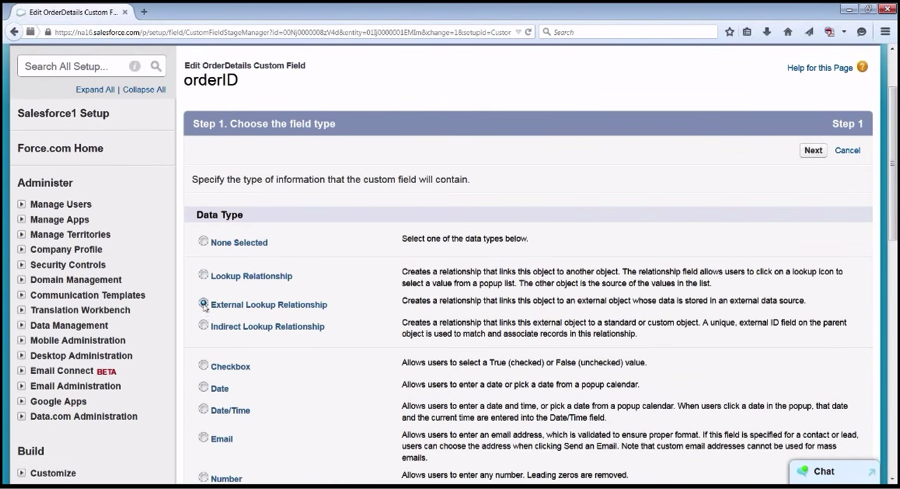The width and height of the screenshot is (900, 489).
Task: Click the chat bubble toolbar icon
Action: click(862, 32)
